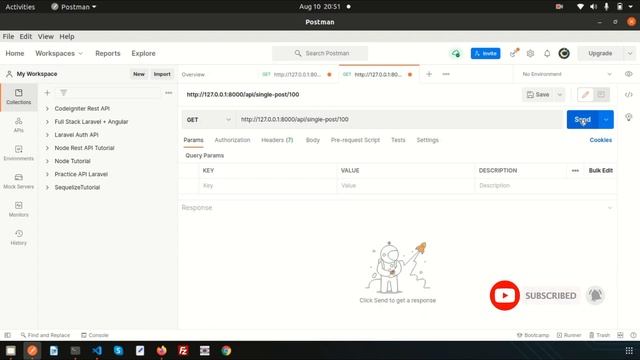Image resolution: width=640 pixels, height=360 pixels.
Task: Open the code snippet panel icon
Action: pyautogui.click(x=629, y=95)
